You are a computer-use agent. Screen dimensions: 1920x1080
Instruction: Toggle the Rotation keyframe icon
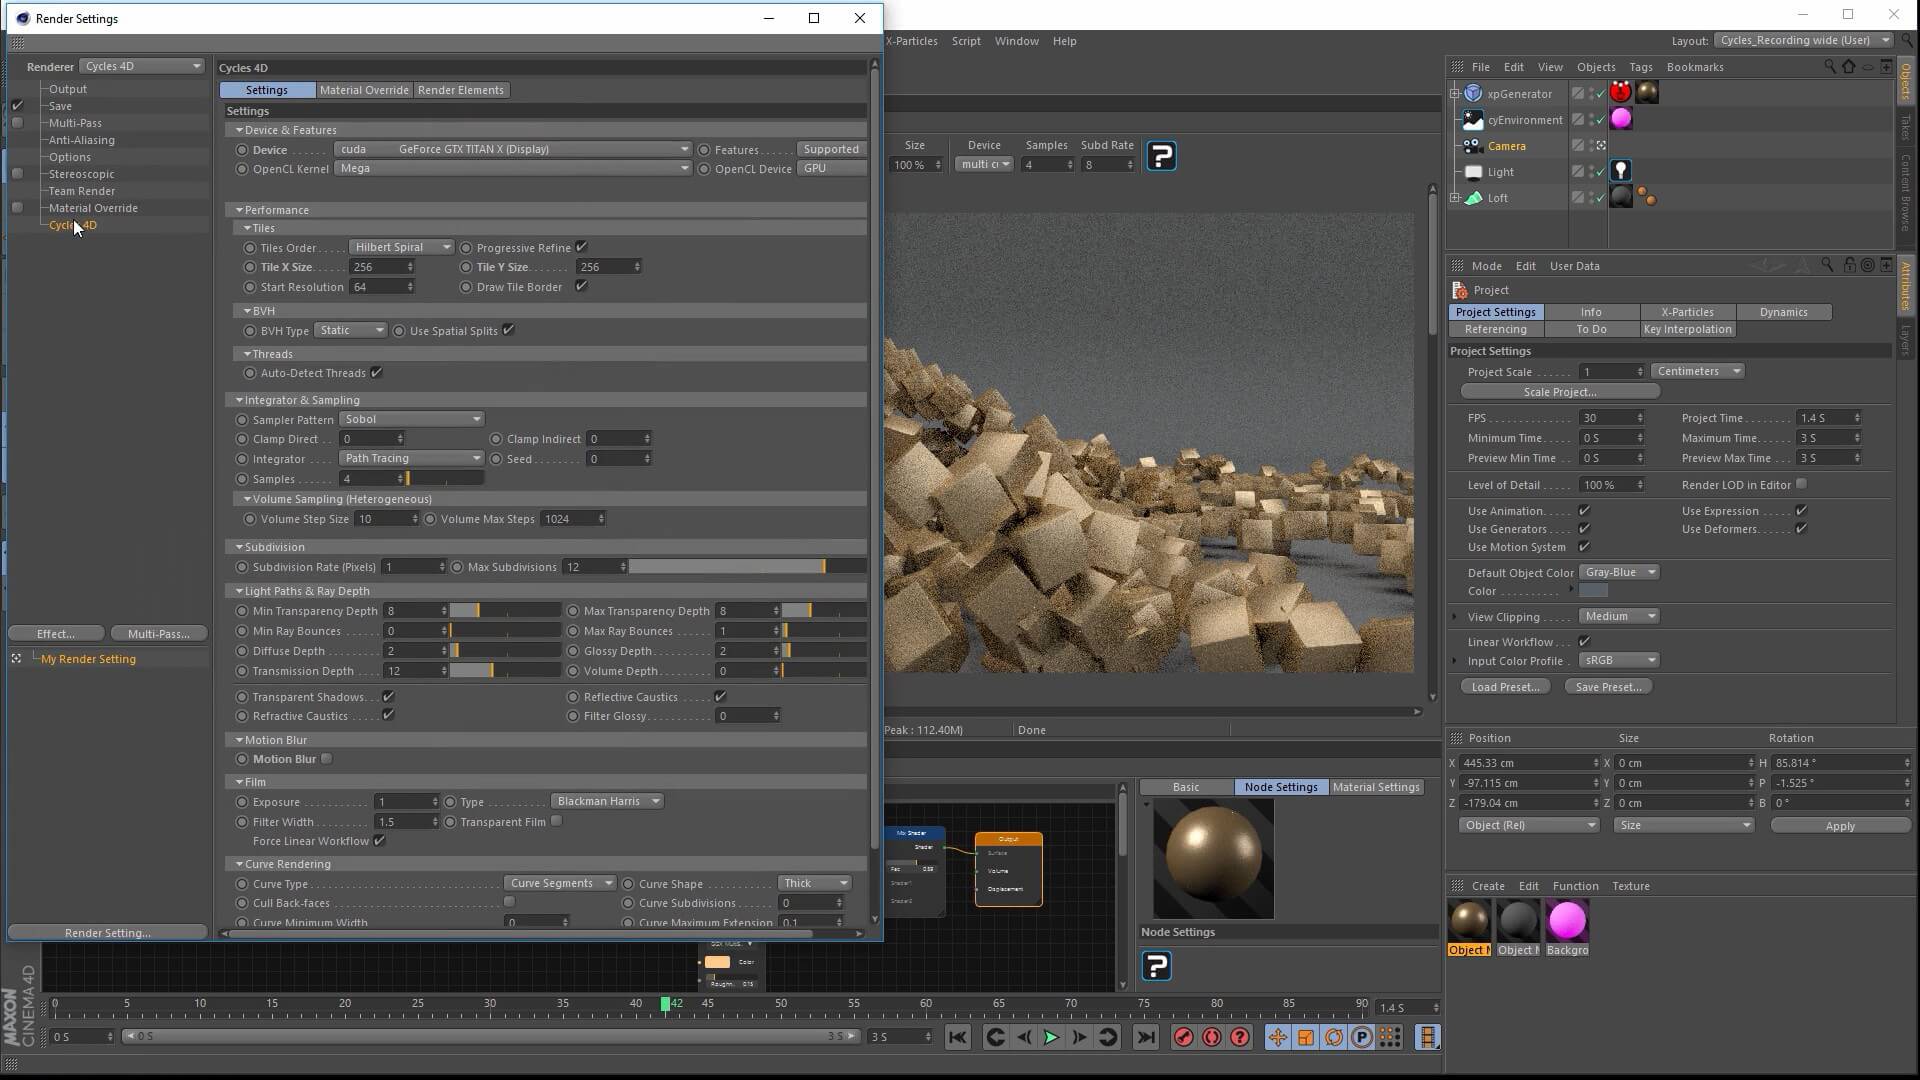(x=1334, y=1037)
